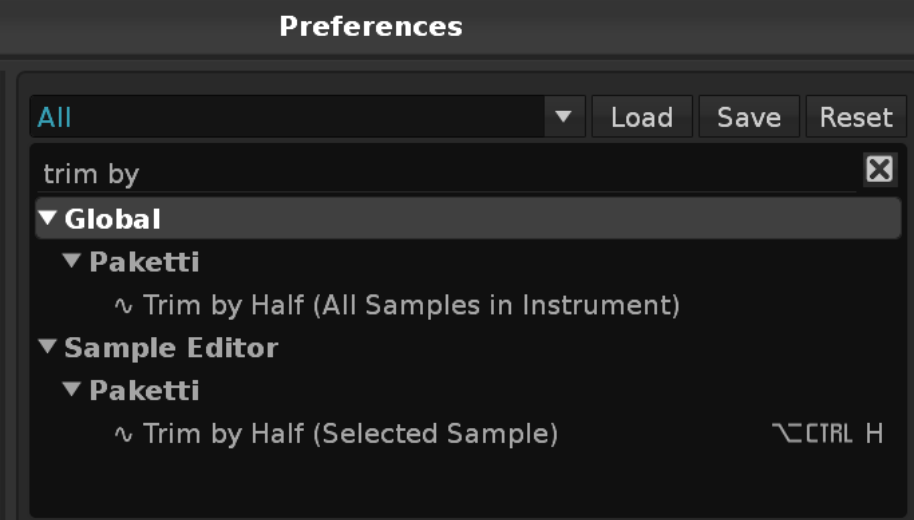
Task: Select Trim by Half (All Samples in Instrument)
Action: click(x=411, y=305)
